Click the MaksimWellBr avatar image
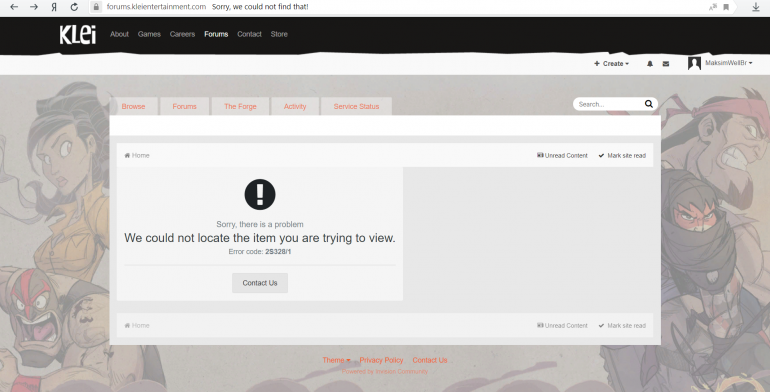 point(694,63)
